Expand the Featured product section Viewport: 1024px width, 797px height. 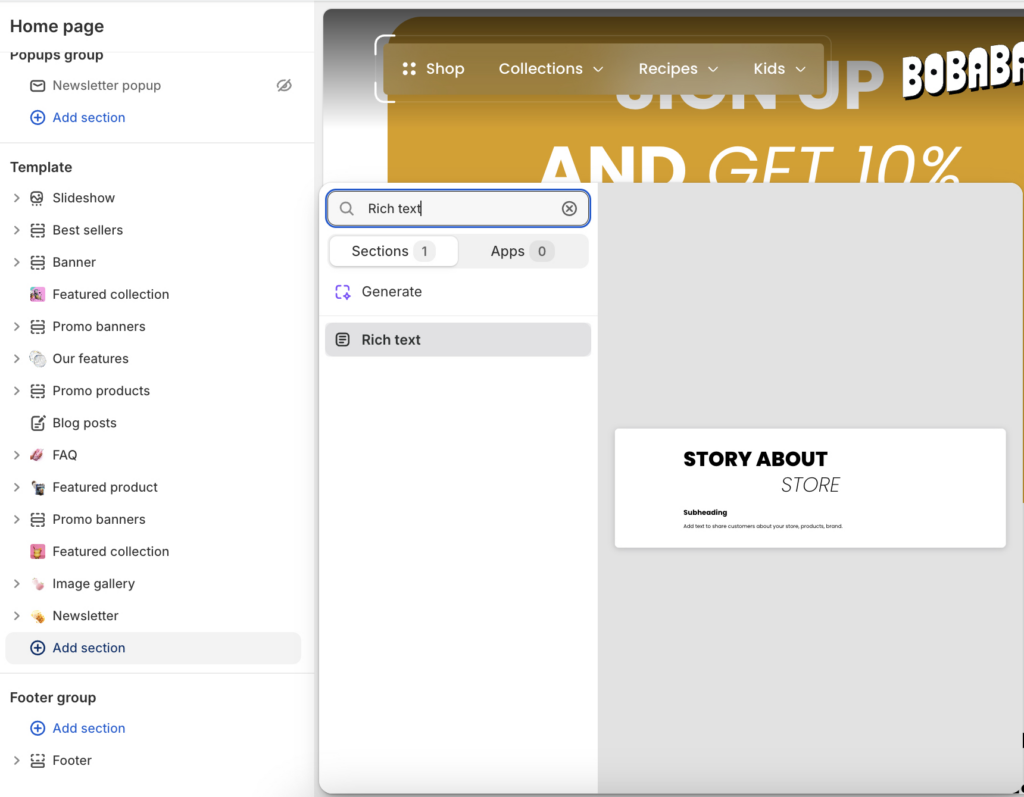click(17, 487)
